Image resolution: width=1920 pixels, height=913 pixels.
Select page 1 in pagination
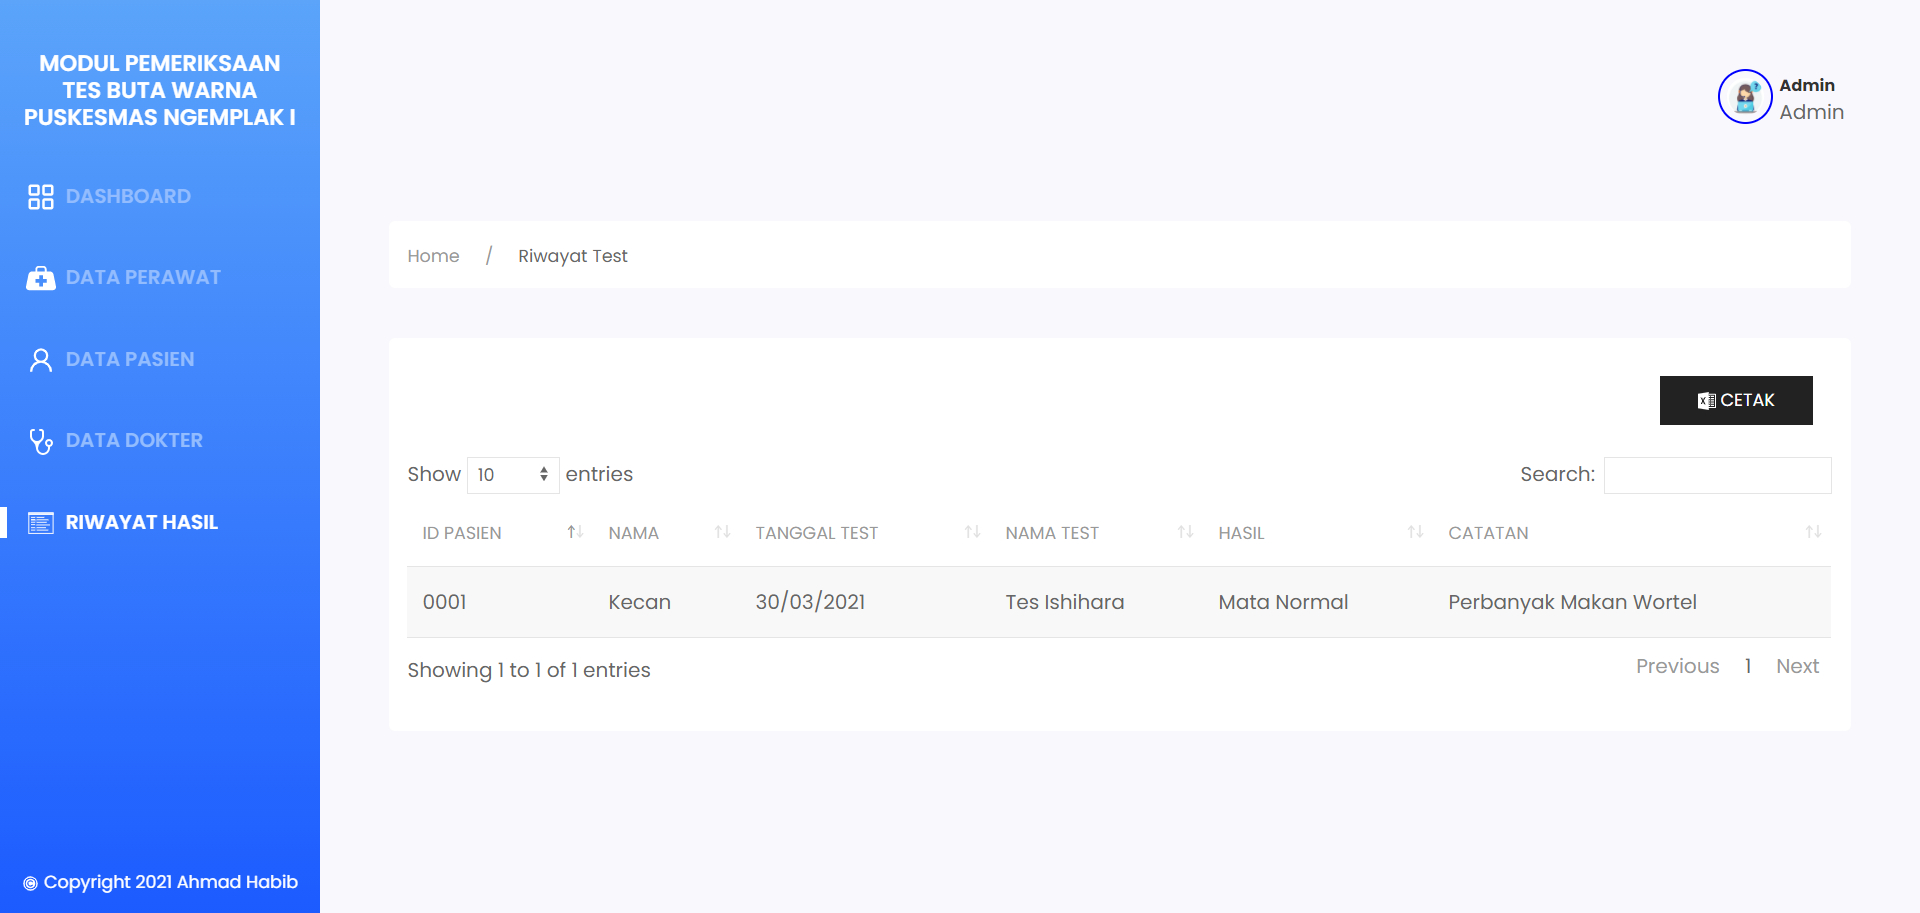[x=1747, y=667]
